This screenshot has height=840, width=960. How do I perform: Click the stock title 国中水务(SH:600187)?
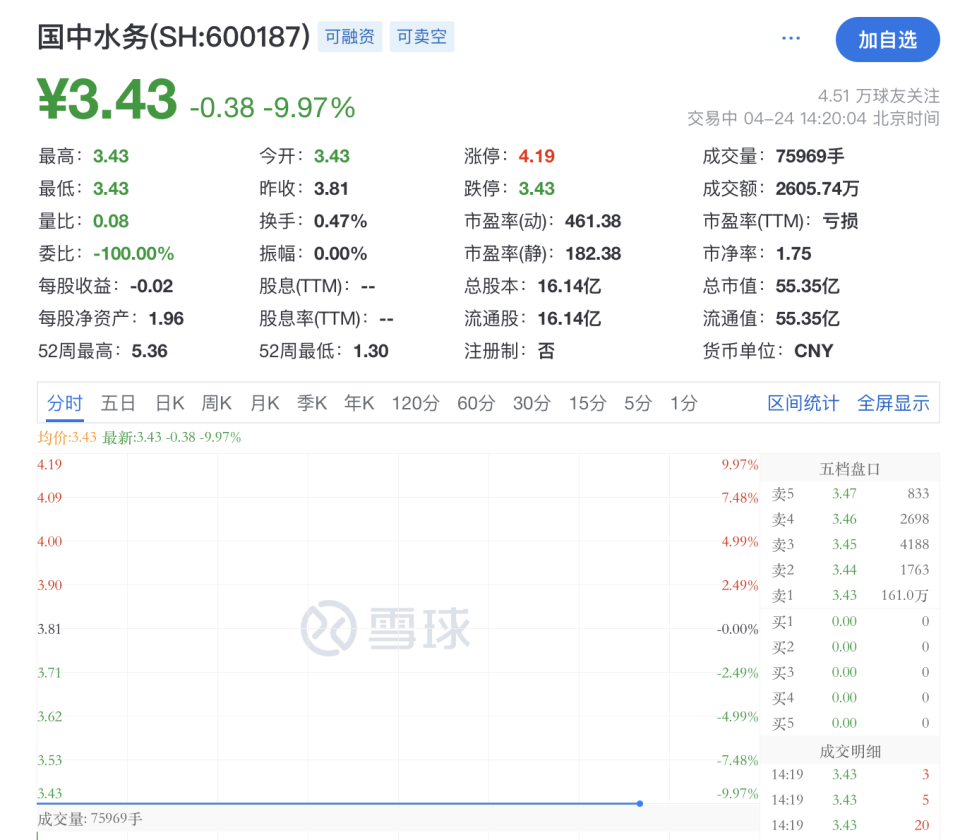(x=174, y=37)
